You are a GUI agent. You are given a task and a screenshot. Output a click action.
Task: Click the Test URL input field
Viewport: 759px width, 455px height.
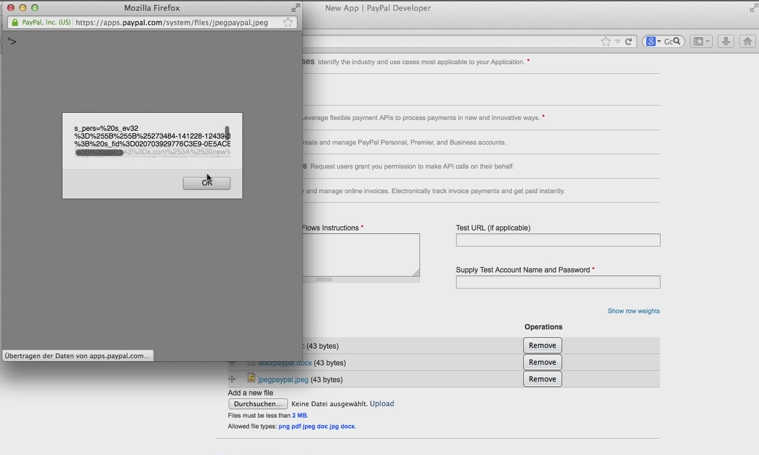[x=558, y=240]
